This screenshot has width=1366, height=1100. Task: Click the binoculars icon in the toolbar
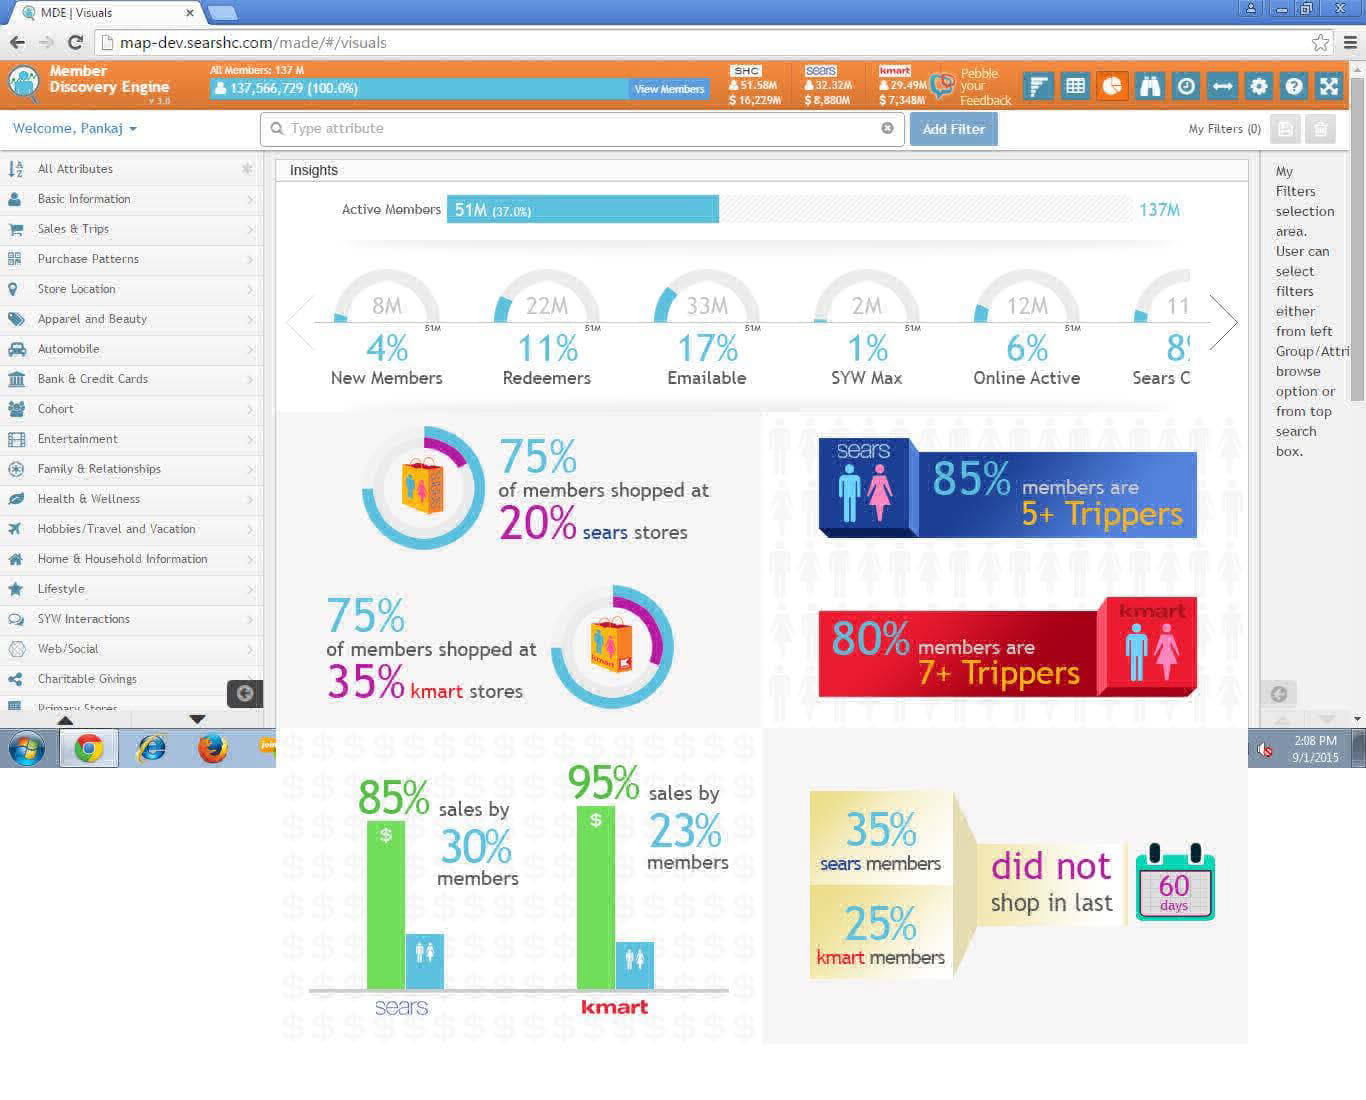click(1149, 87)
